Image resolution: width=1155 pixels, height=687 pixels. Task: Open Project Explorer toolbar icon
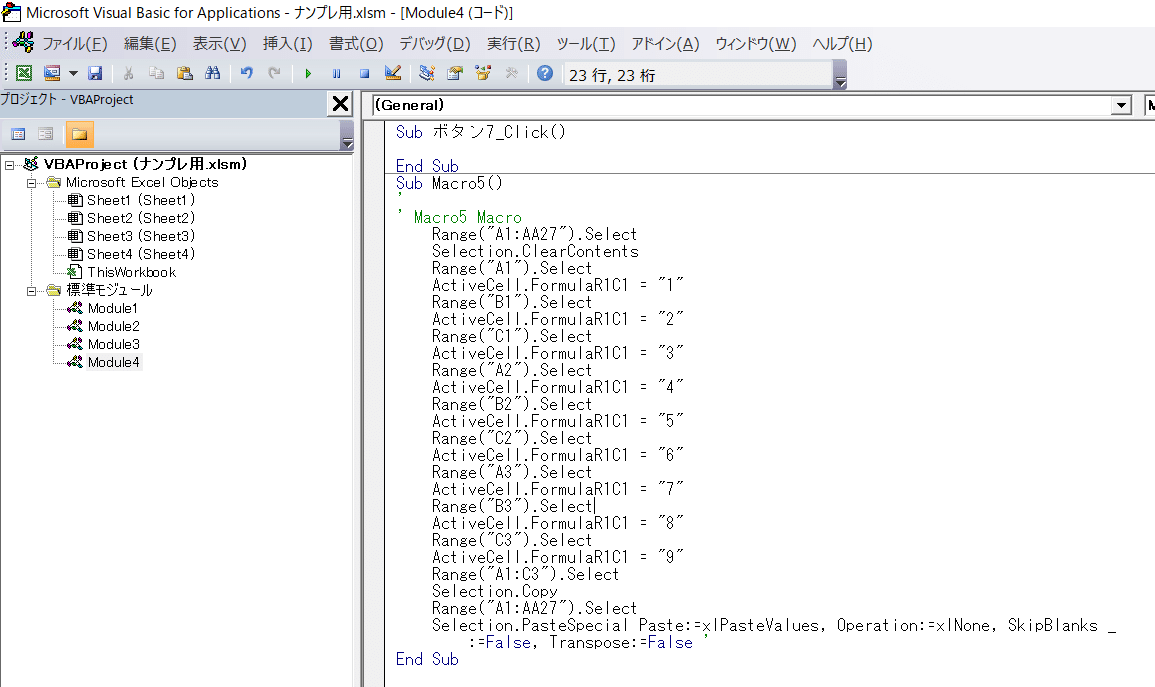(x=426, y=73)
